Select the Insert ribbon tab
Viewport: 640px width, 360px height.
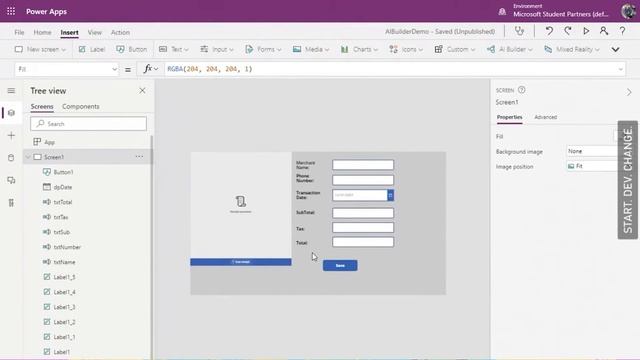[69, 32]
